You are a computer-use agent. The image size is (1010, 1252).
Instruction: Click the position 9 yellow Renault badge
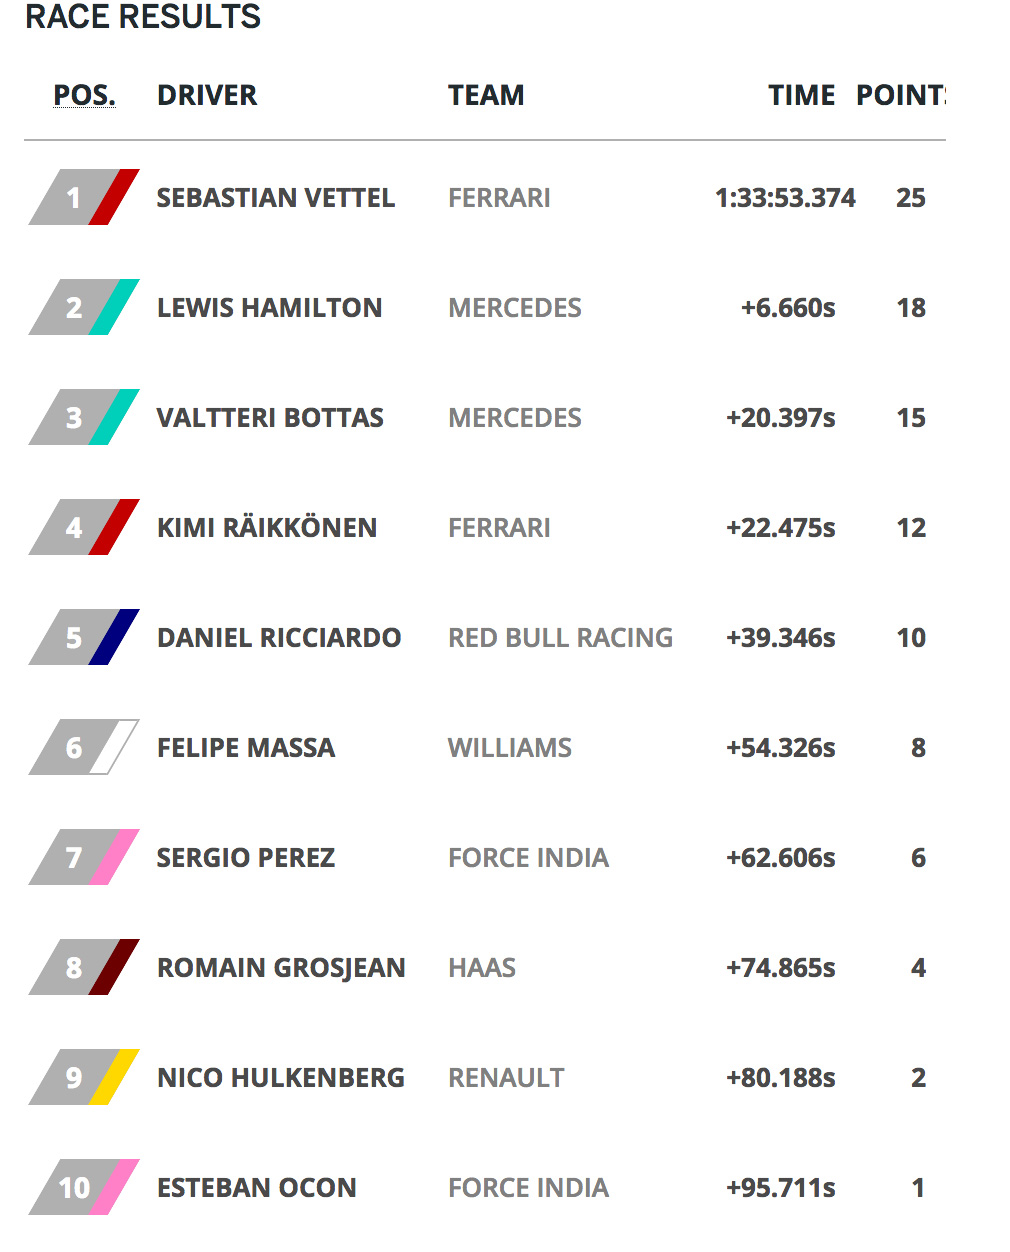84,1078
